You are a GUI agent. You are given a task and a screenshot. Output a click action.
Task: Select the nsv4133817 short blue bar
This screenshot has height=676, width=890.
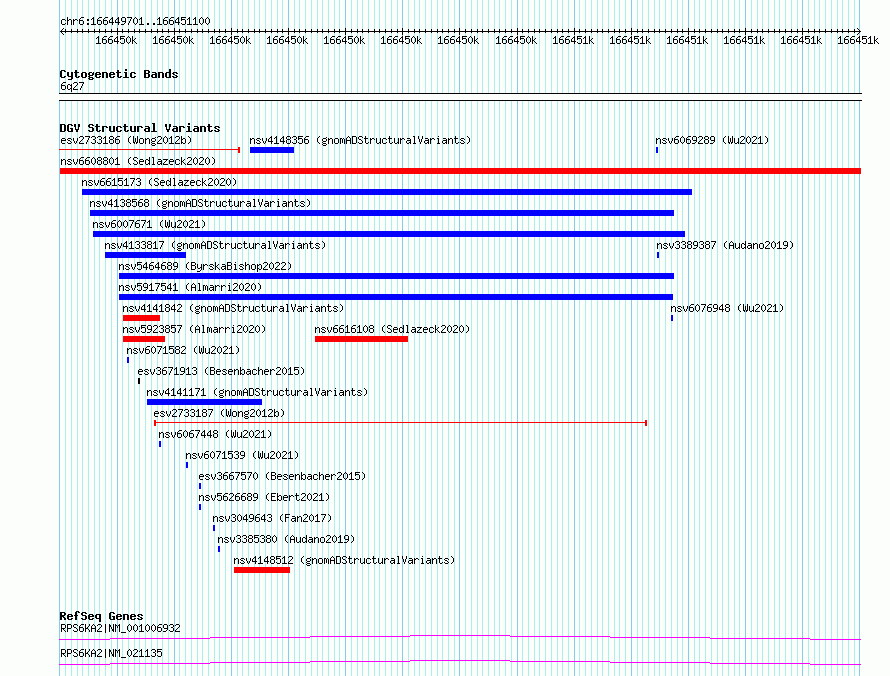145,255
